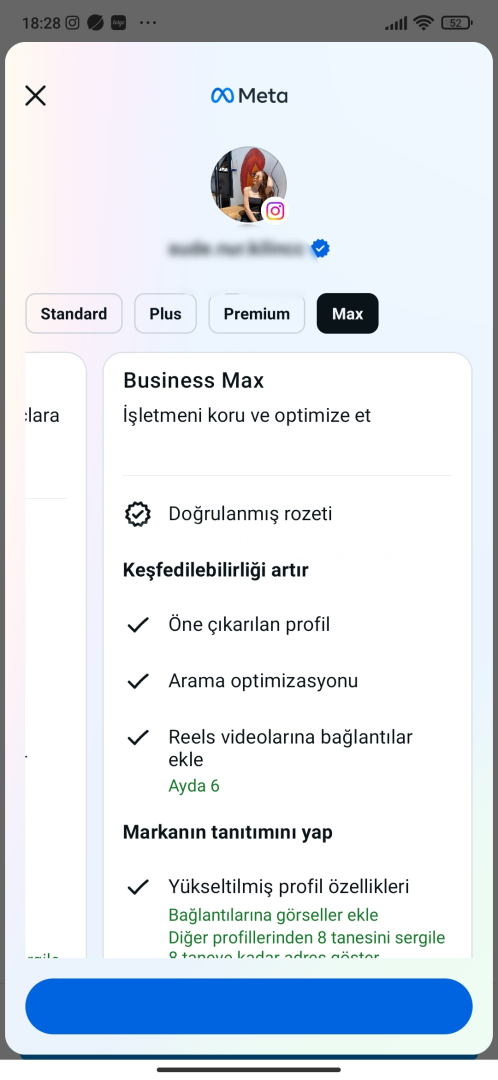
Task: Tap the Doğrulanmış rozeti badge icon
Action: point(138,514)
